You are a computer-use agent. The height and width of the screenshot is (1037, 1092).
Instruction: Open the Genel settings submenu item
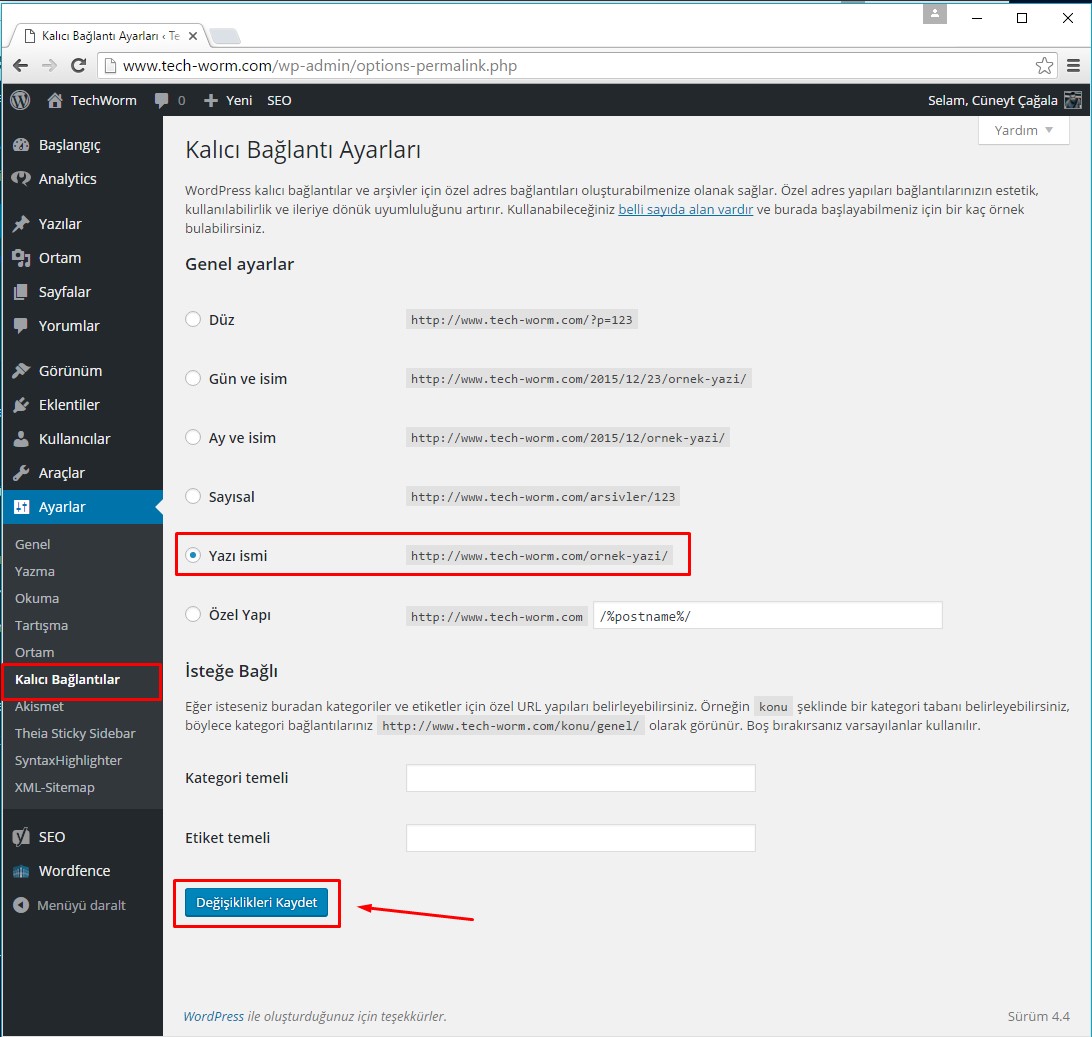point(32,545)
